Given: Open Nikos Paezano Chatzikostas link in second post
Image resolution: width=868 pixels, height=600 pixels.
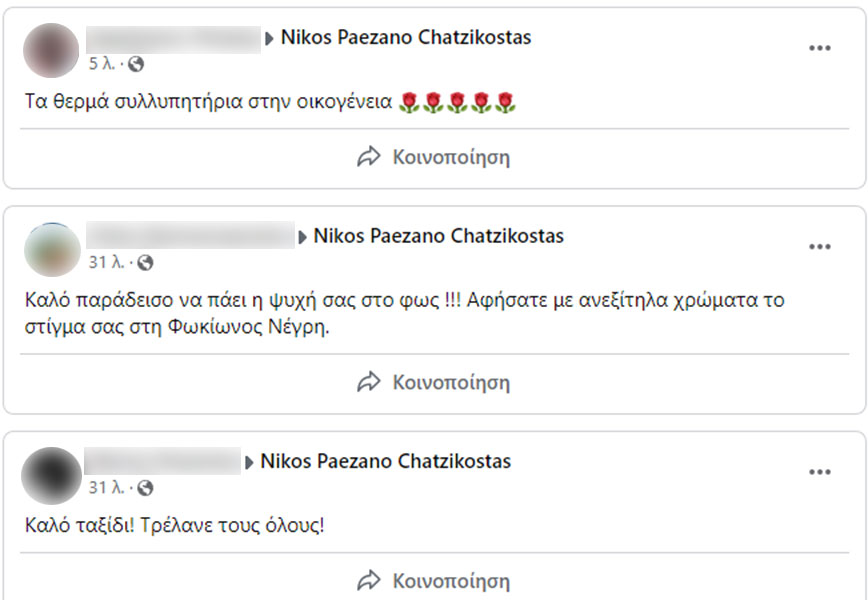Looking at the screenshot, I should [x=439, y=237].
